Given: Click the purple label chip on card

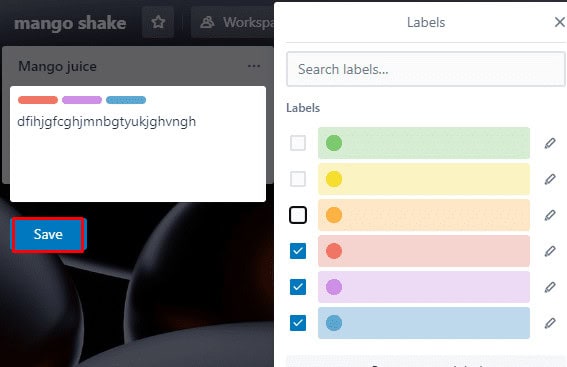Looking at the screenshot, I should pos(82,100).
